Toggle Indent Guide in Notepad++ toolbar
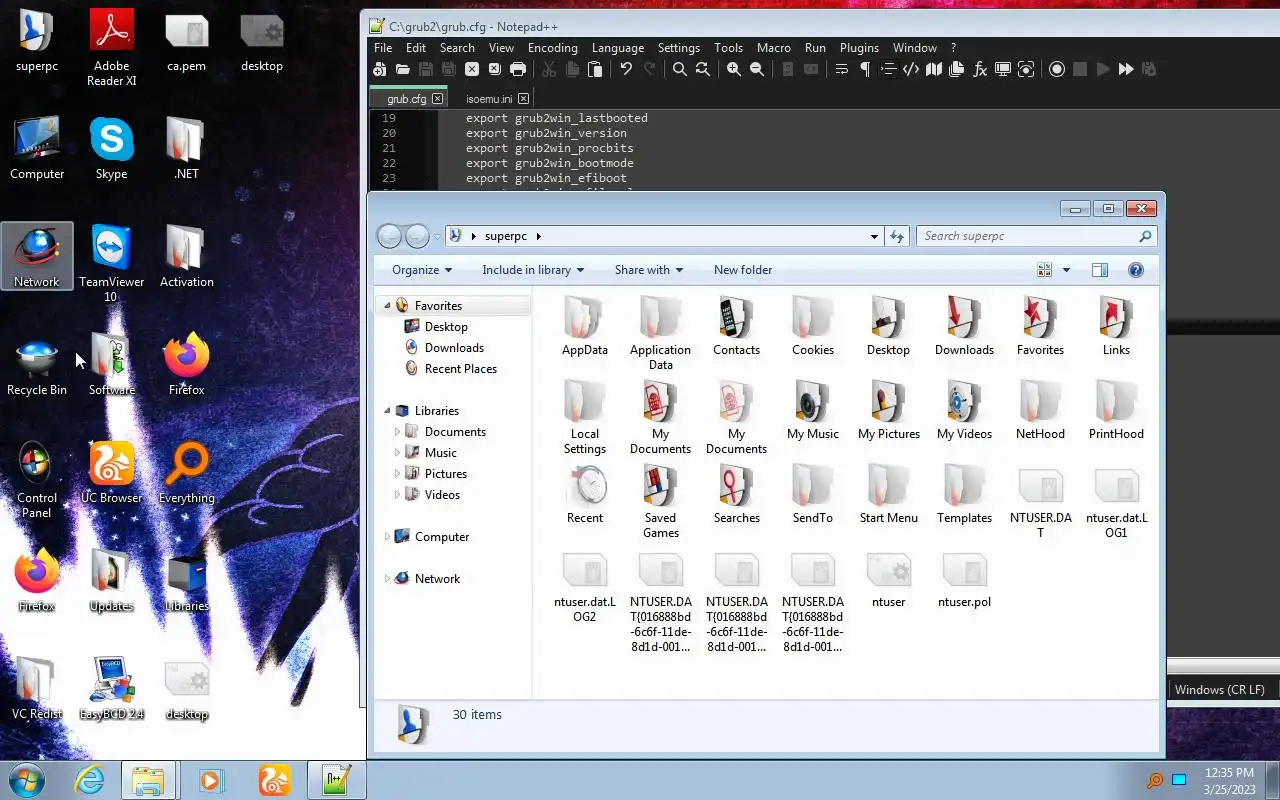 click(888, 69)
